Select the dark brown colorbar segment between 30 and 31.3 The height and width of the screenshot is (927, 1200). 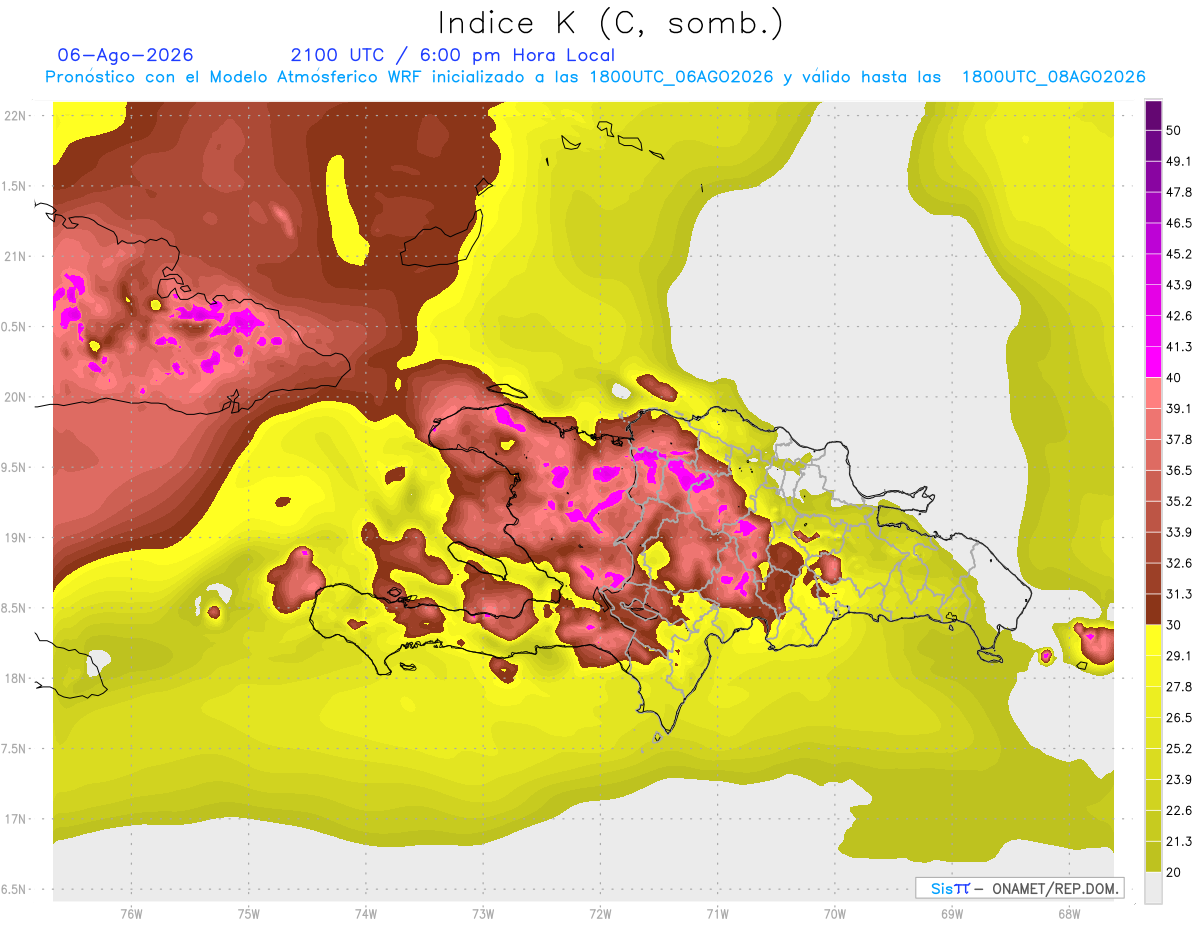click(x=1154, y=609)
